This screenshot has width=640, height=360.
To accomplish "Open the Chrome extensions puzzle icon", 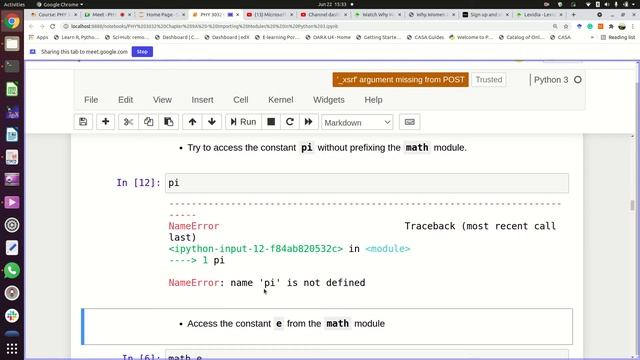I will (611, 26).
